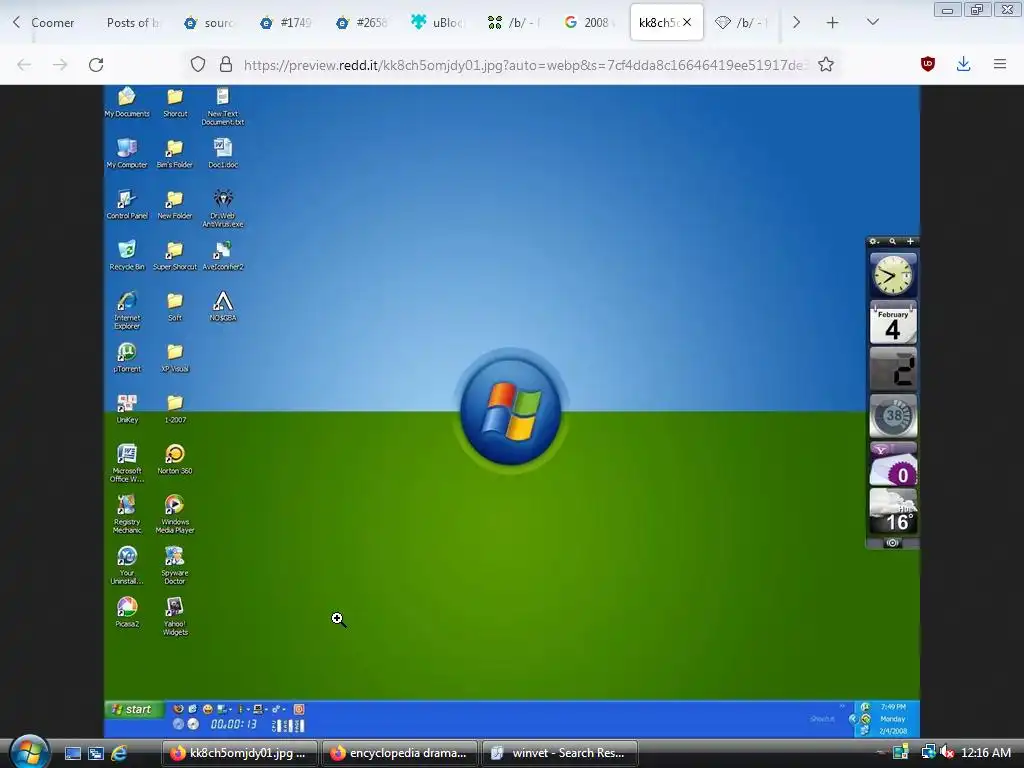Open the muted volume tray icon
The height and width of the screenshot is (768, 1024).
(x=946, y=753)
